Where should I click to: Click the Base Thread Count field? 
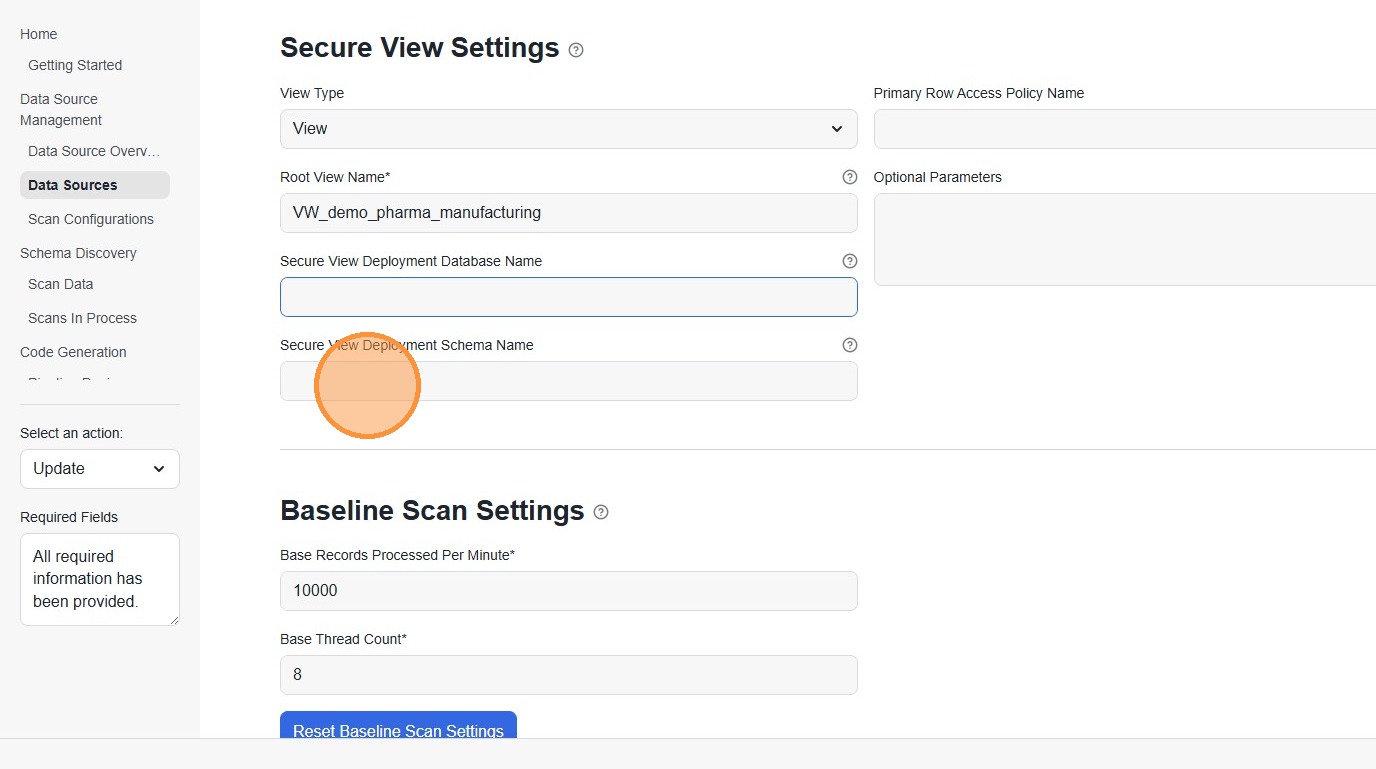point(568,675)
